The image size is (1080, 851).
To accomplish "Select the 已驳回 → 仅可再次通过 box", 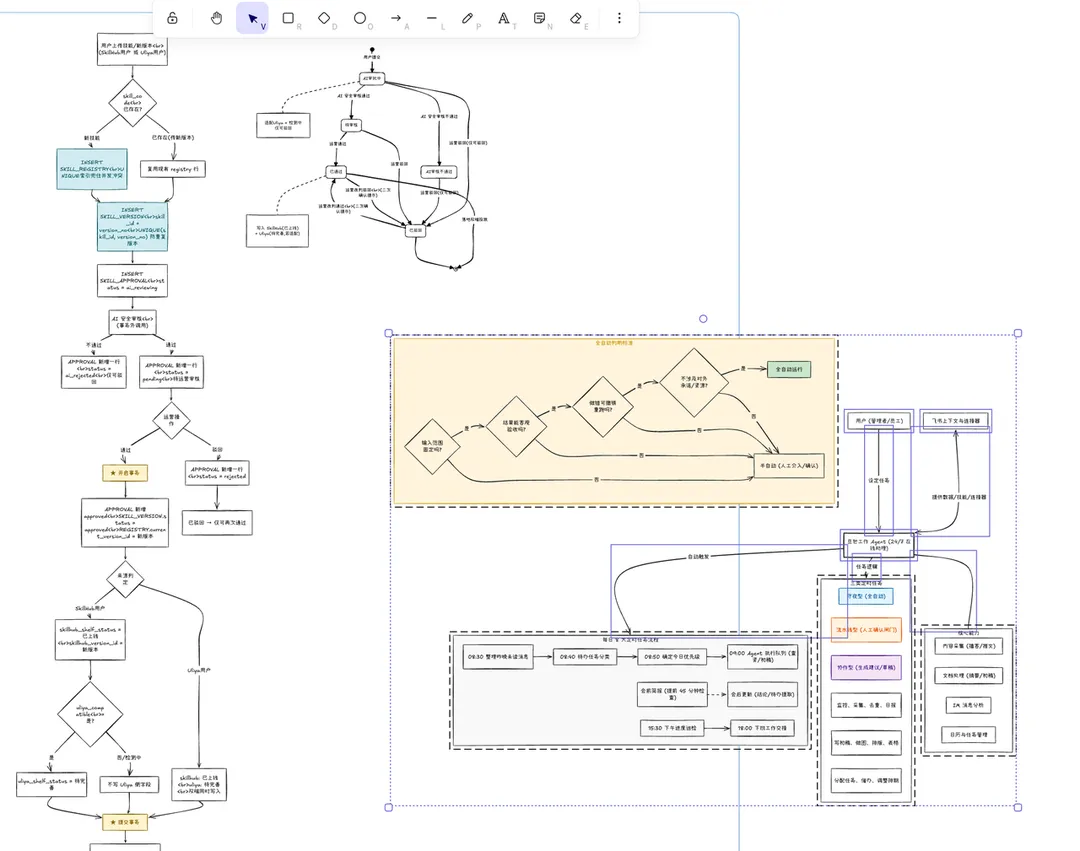I will [217, 523].
